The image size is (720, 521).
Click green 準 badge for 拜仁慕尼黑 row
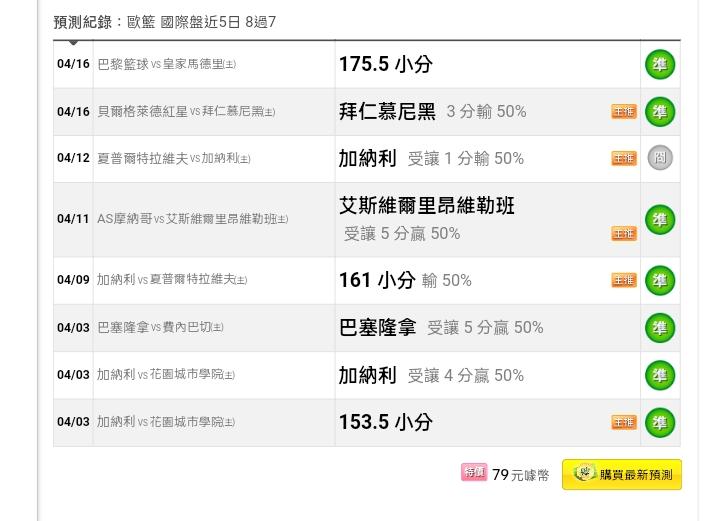click(x=660, y=112)
